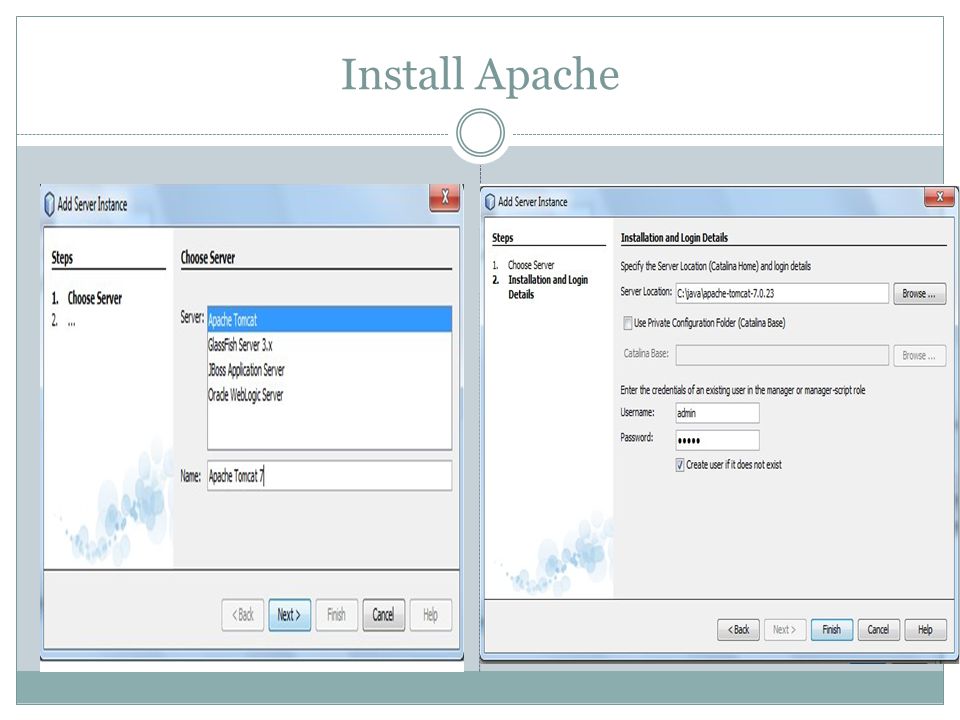The image size is (960, 720).
Task: Click the Name field containing Apache Tomcat 7
Action: click(329, 476)
